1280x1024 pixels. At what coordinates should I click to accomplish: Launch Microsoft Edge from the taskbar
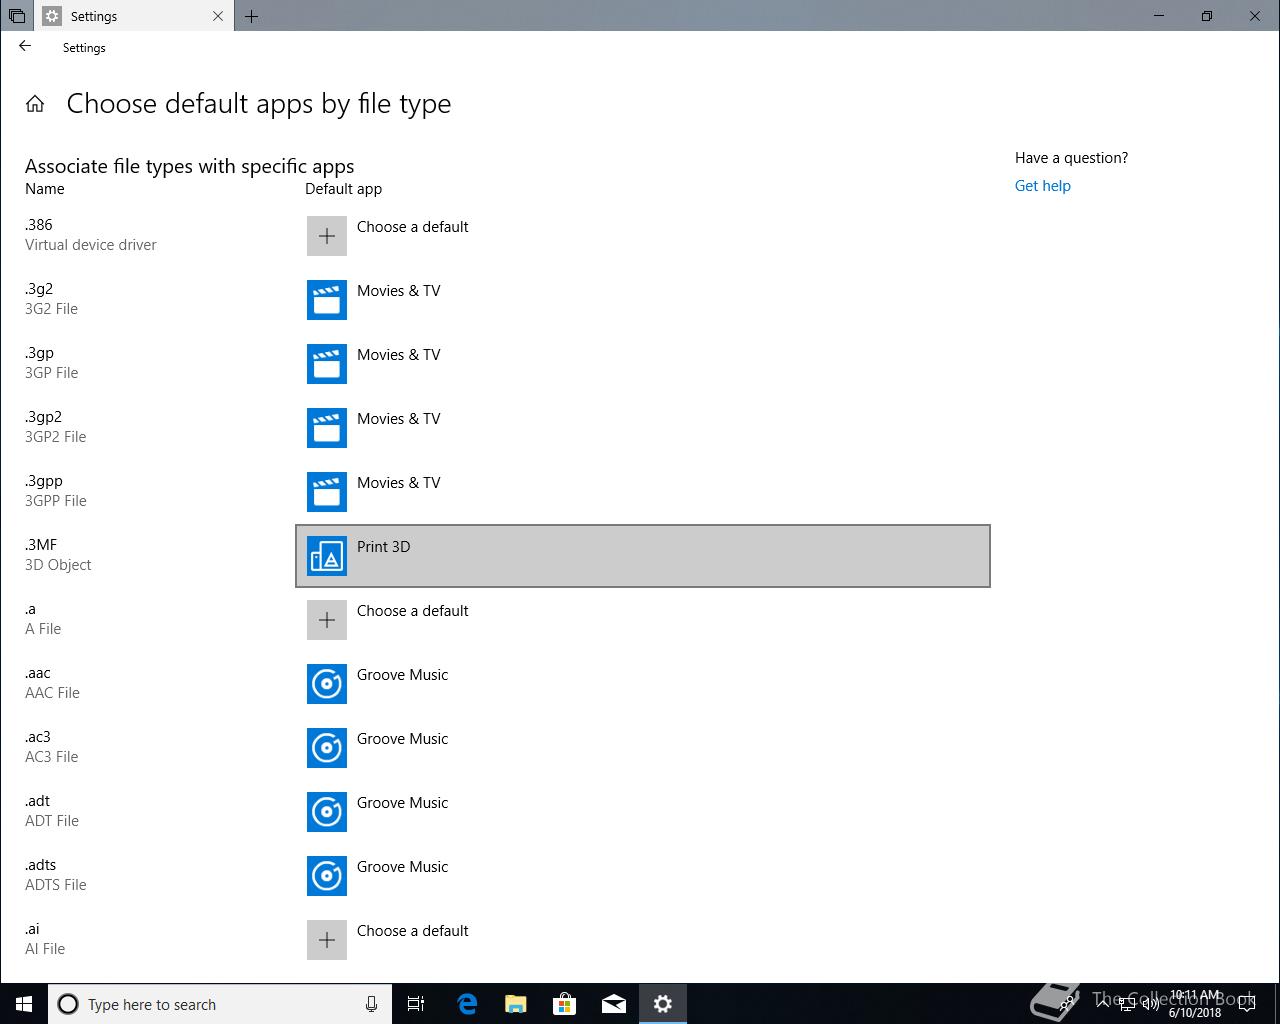(x=466, y=1004)
